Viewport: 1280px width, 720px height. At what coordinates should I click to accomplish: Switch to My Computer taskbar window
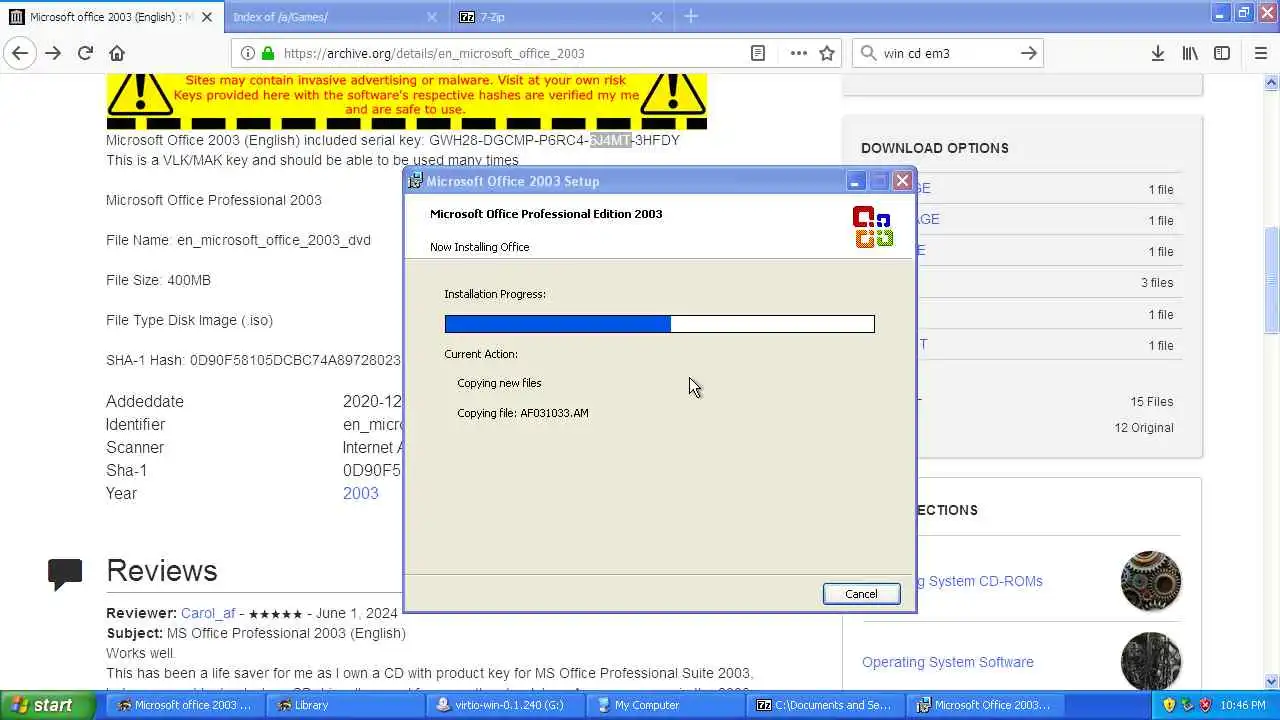pyautogui.click(x=667, y=705)
